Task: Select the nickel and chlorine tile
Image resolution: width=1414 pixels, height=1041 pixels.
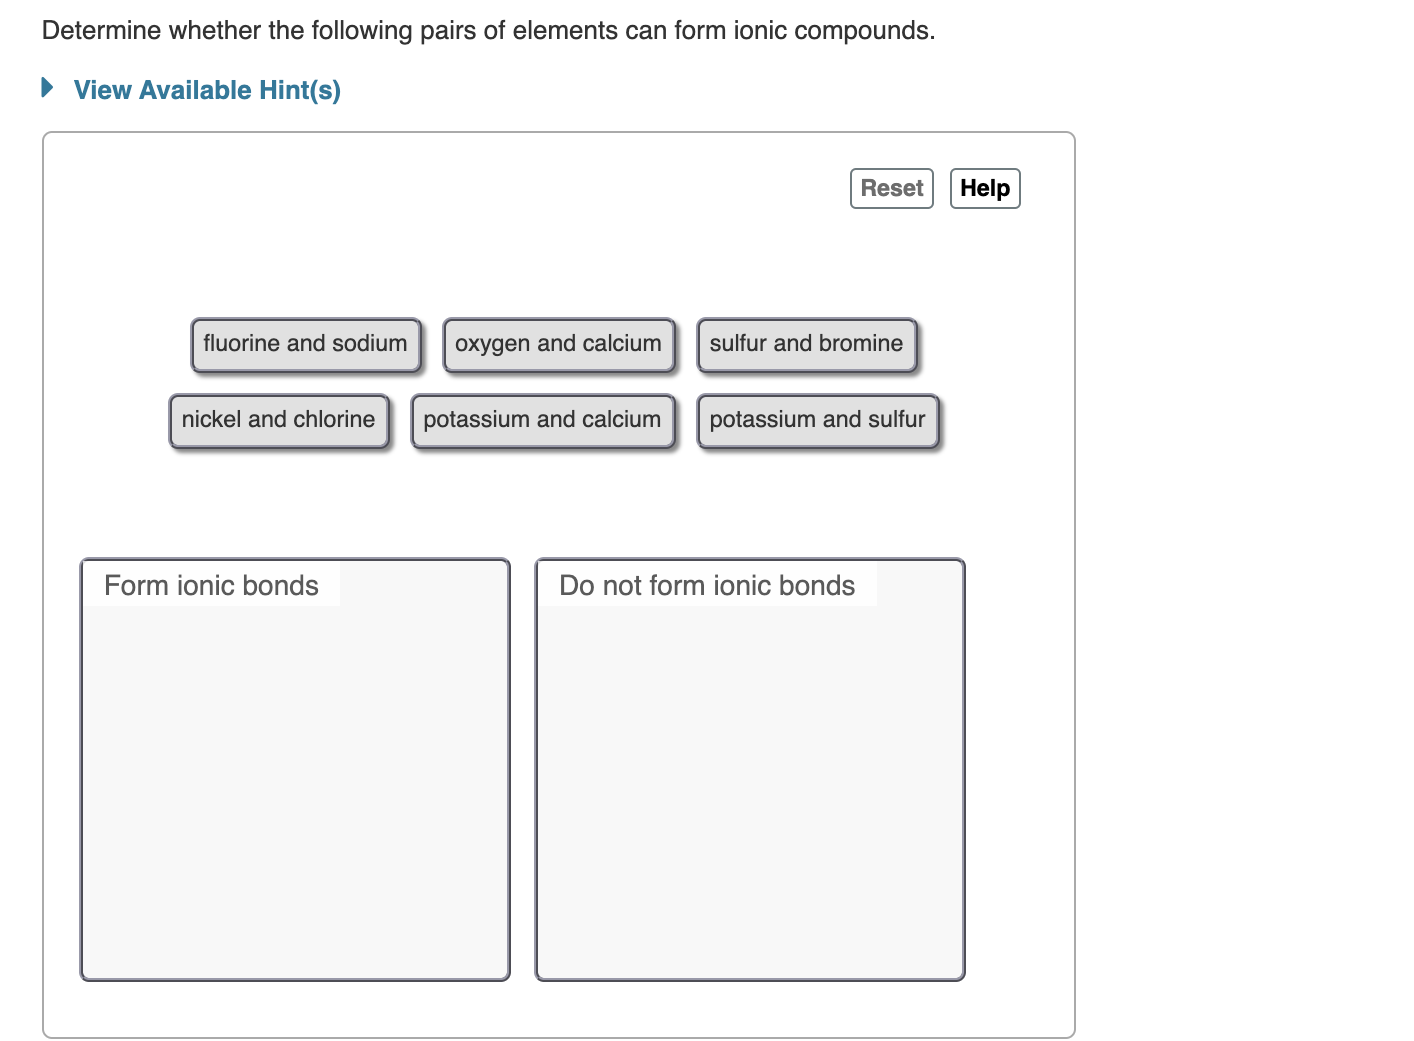Action: click(x=279, y=419)
